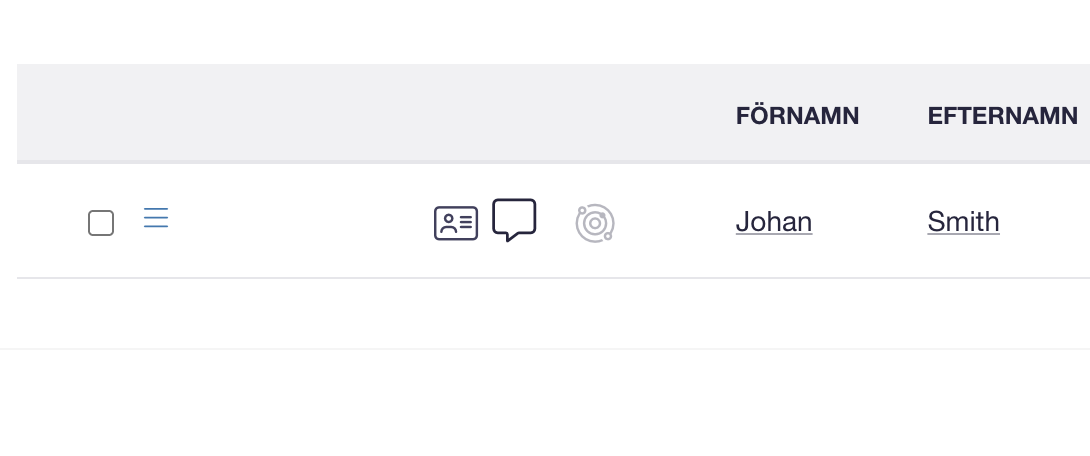Open the Johan first name link
Image resolution: width=1090 pixels, height=456 pixels.
pyautogui.click(x=774, y=222)
